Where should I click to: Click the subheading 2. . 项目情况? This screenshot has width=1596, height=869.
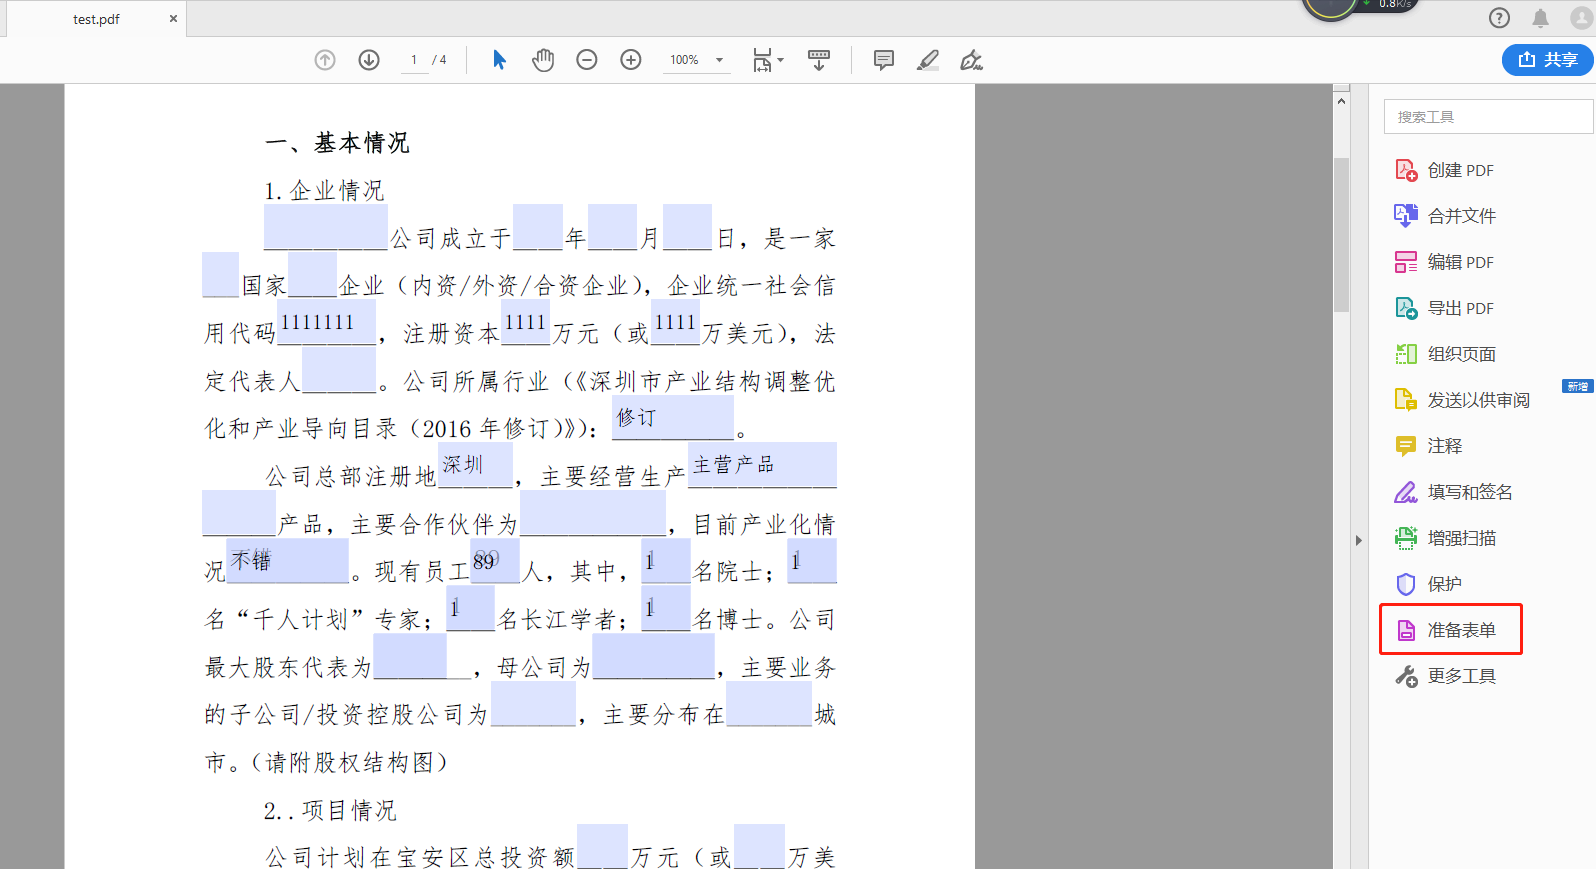click(x=330, y=810)
